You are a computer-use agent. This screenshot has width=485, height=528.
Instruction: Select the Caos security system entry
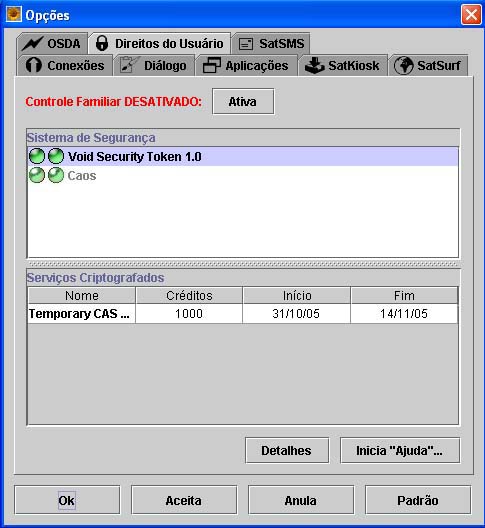coord(242,175)
